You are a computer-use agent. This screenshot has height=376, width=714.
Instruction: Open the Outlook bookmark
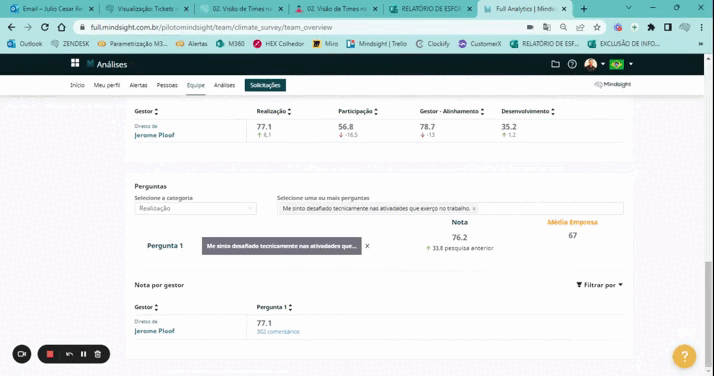point(25,44)
